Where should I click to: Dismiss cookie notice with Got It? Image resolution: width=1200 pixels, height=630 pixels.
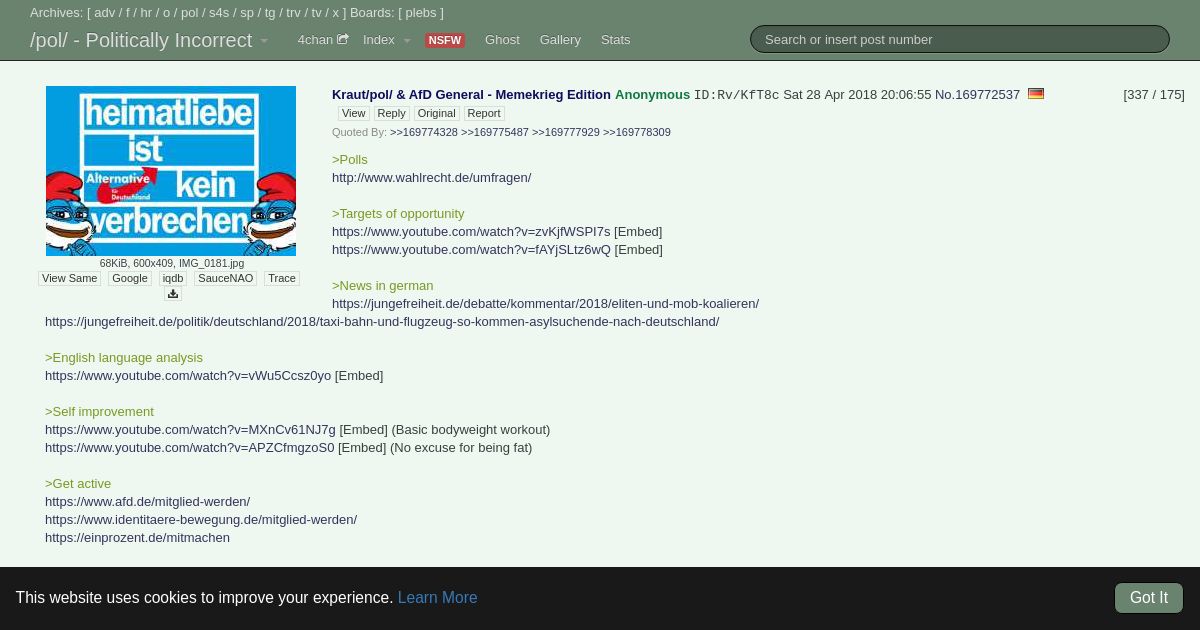(x=1149, y=597)
